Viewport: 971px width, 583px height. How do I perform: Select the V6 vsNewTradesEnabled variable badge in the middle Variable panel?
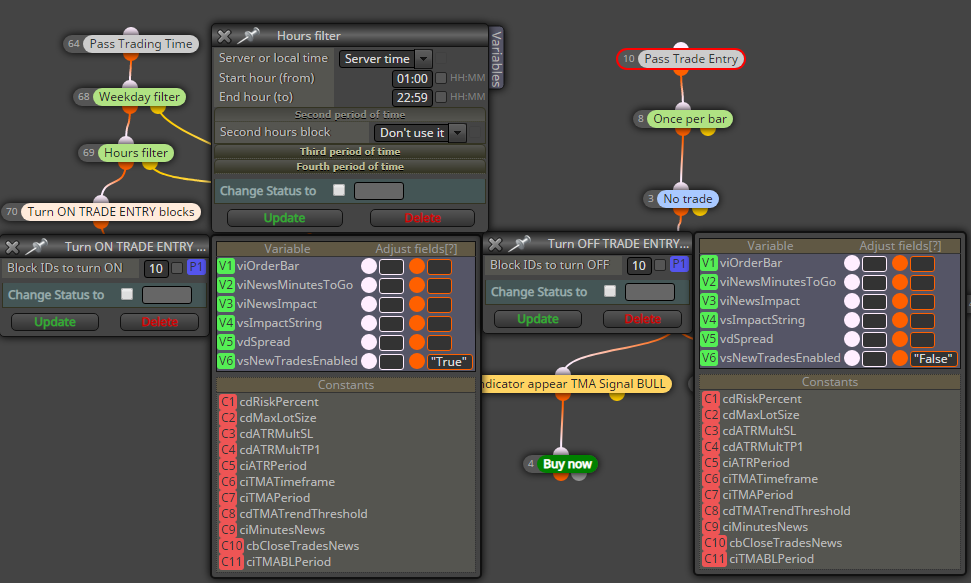click(x=226, y=361)
